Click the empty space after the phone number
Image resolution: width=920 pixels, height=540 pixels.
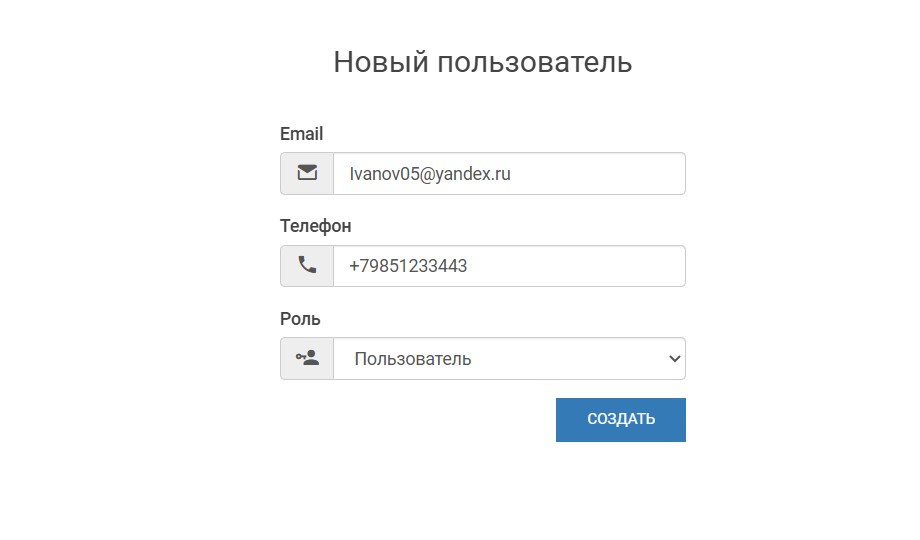tap(580, 266)
